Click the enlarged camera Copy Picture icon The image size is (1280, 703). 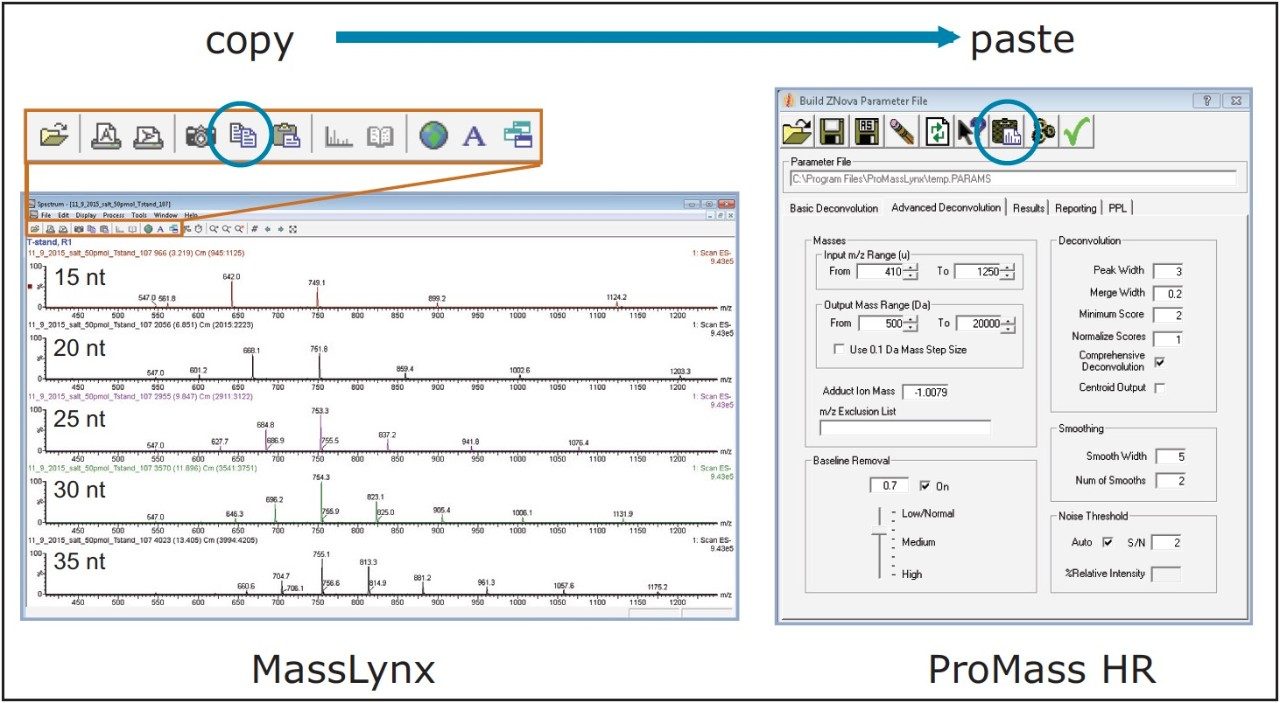click(x=201, y=136)
